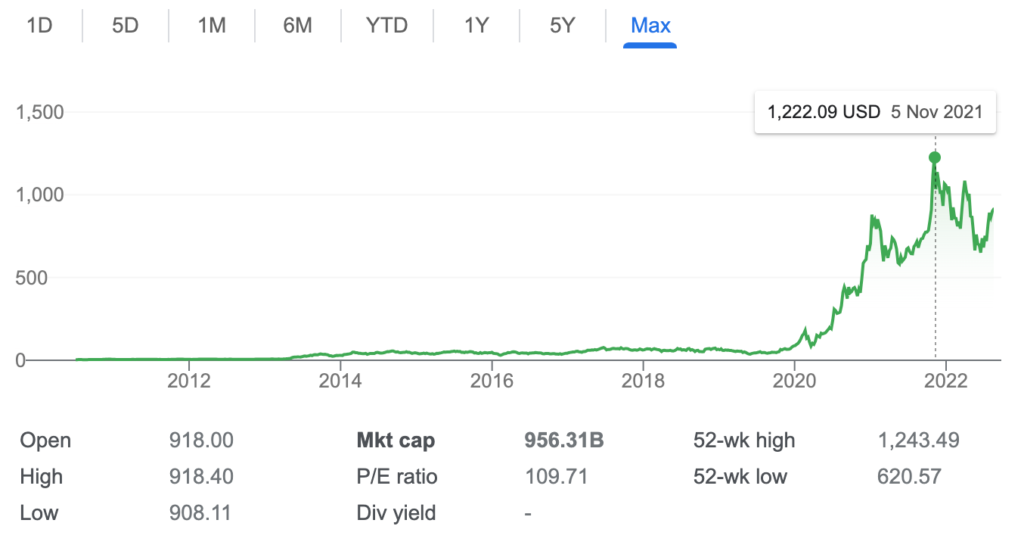Click the active Max range tab
The width and height of the screenshot is (1024, 548).
(x=650, y=25)
